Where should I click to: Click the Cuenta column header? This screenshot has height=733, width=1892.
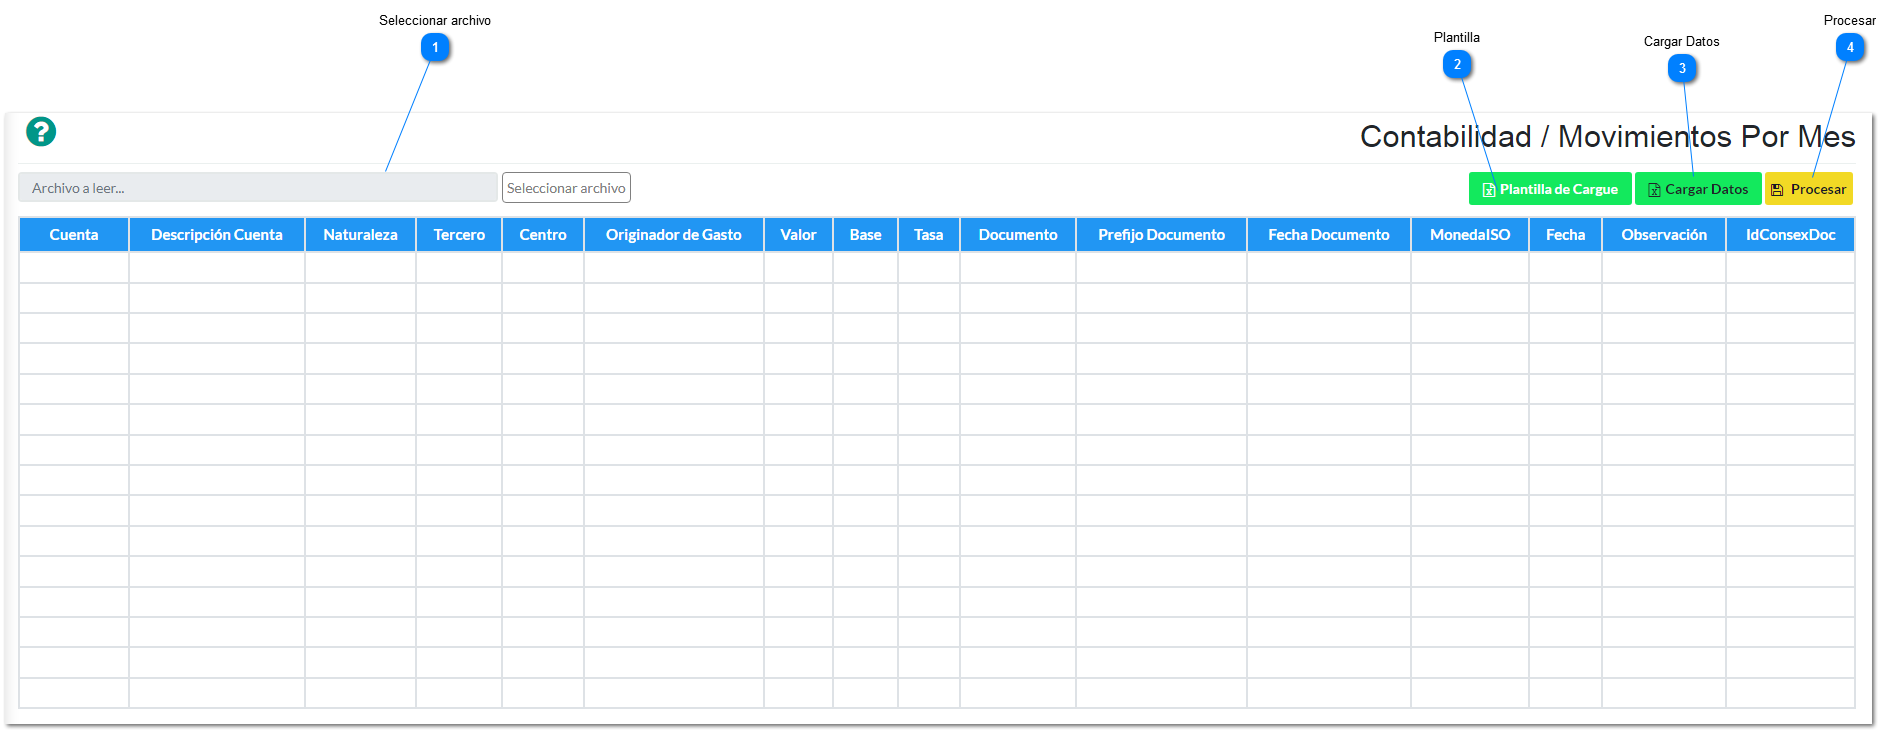(x=74, y=235)
